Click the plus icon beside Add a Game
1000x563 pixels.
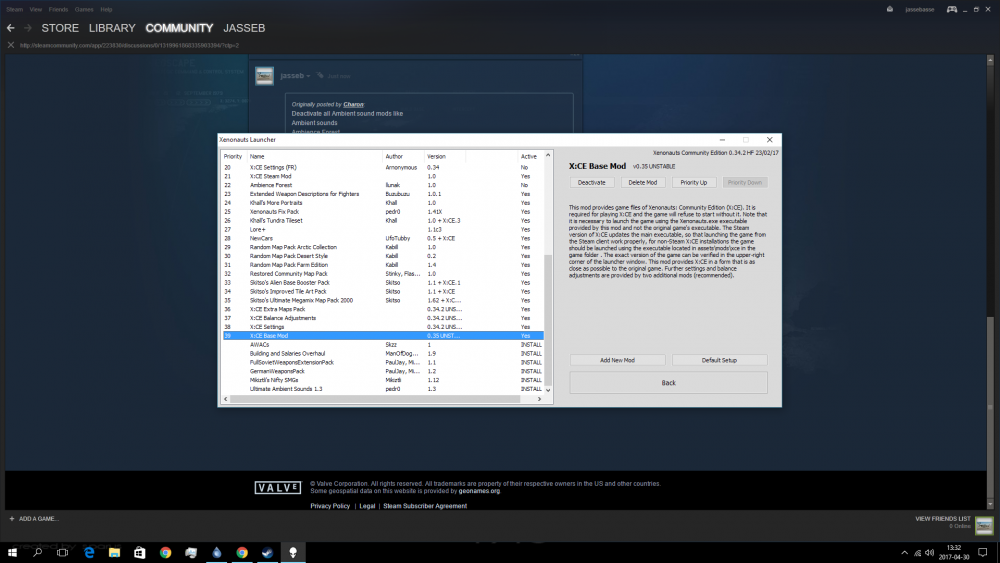11,519
